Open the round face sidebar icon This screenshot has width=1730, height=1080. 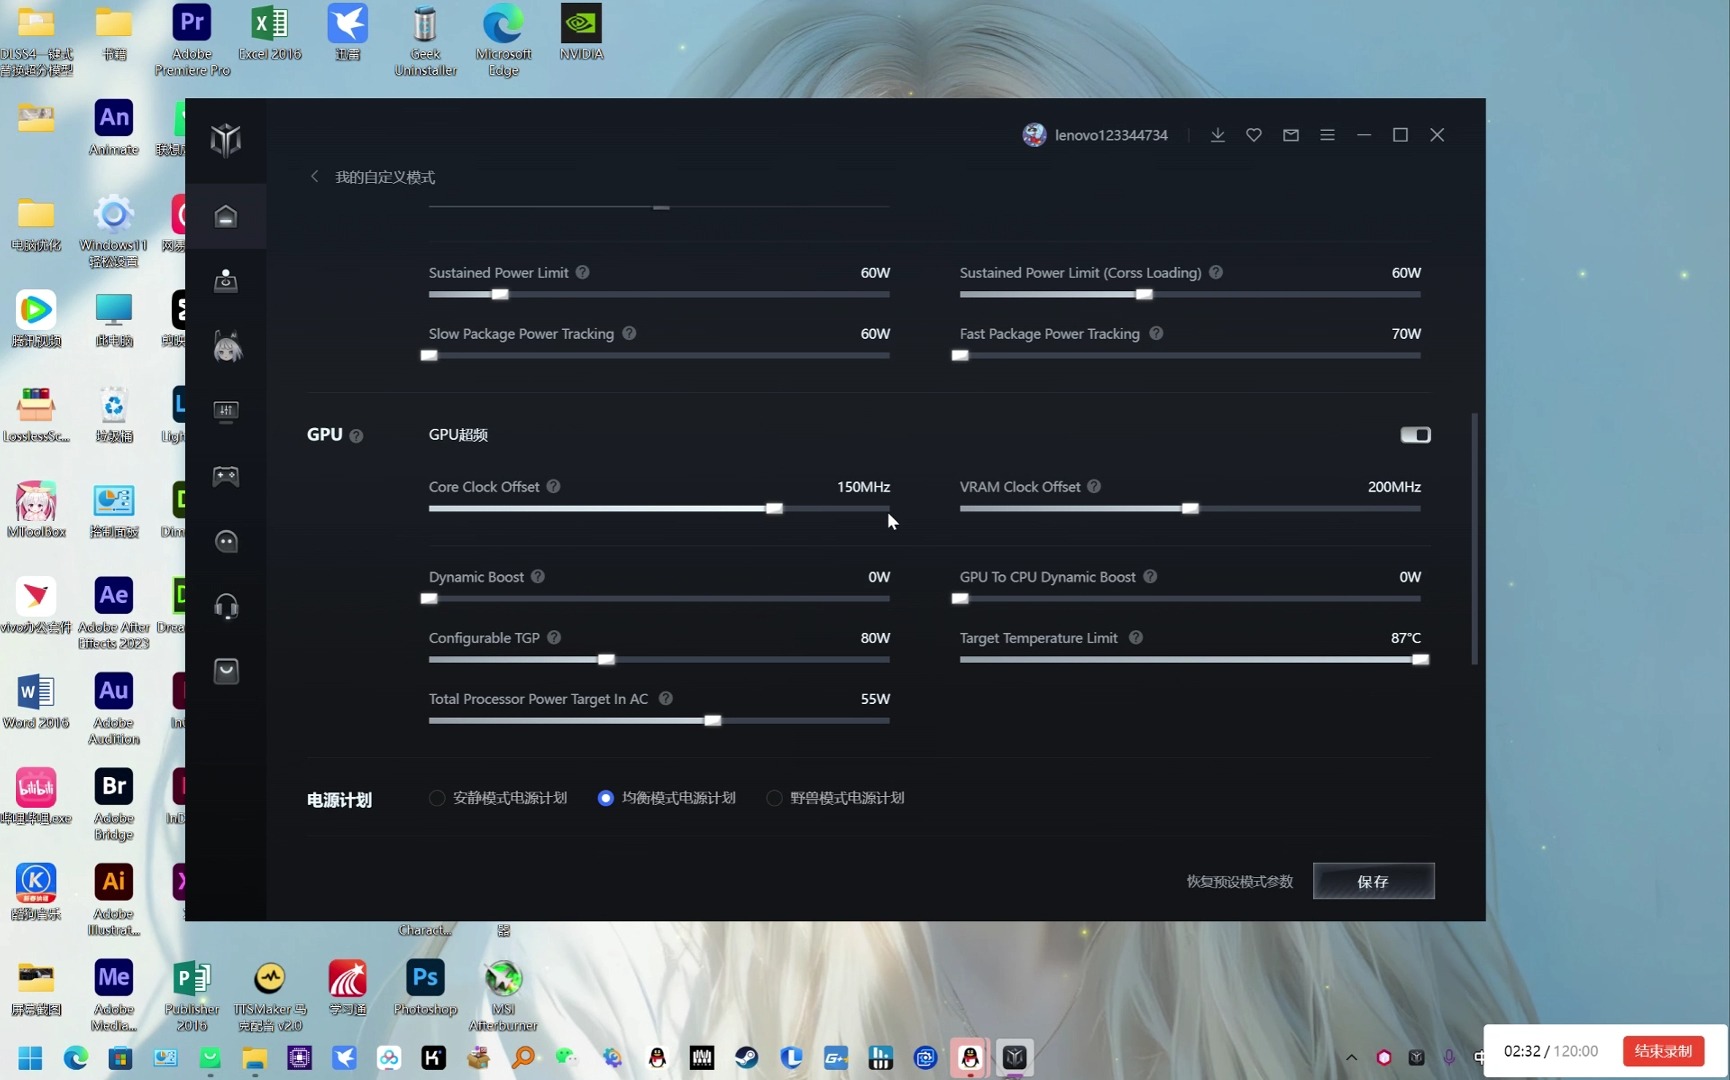[226, 541]
